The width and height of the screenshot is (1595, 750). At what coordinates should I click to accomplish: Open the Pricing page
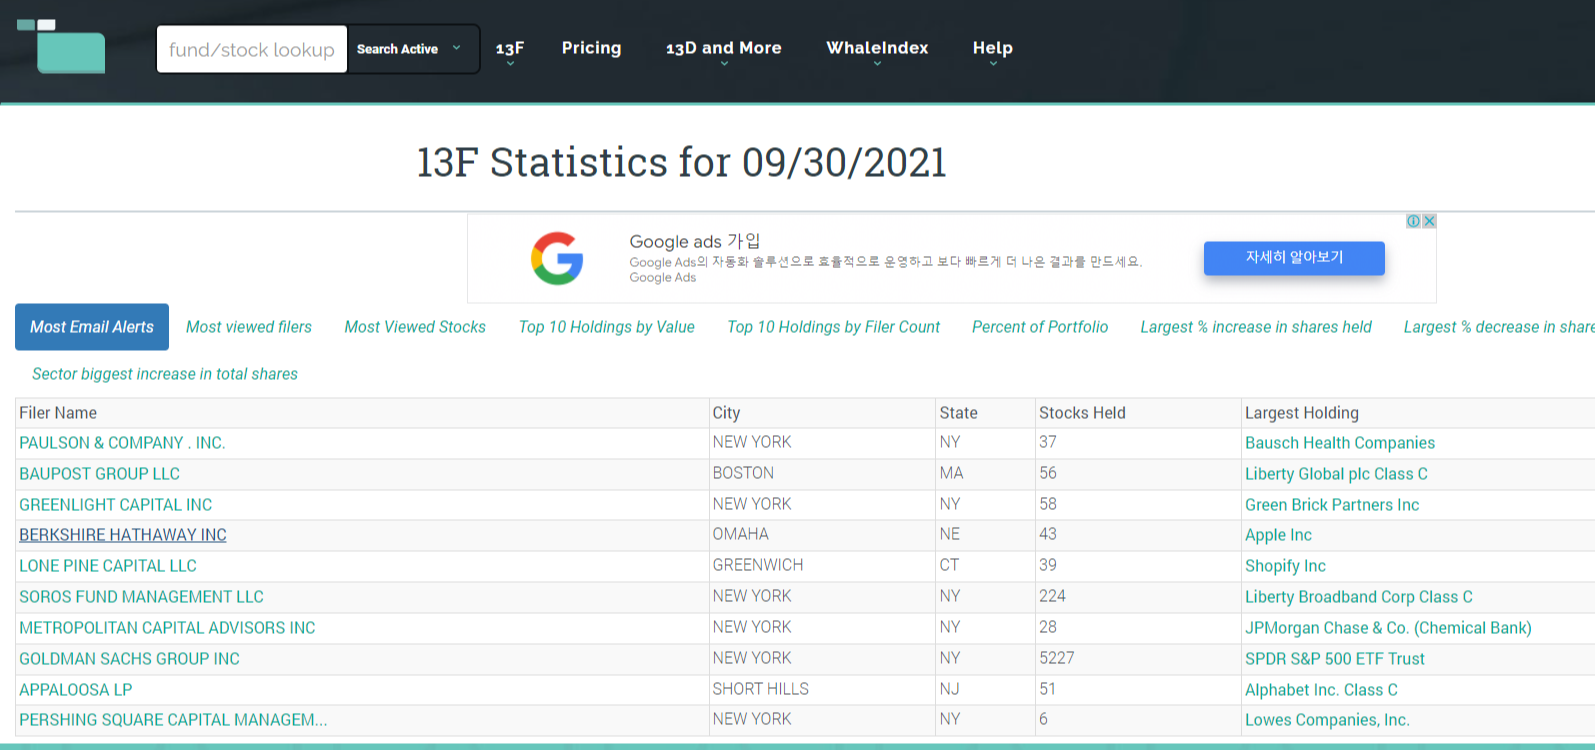591,48
